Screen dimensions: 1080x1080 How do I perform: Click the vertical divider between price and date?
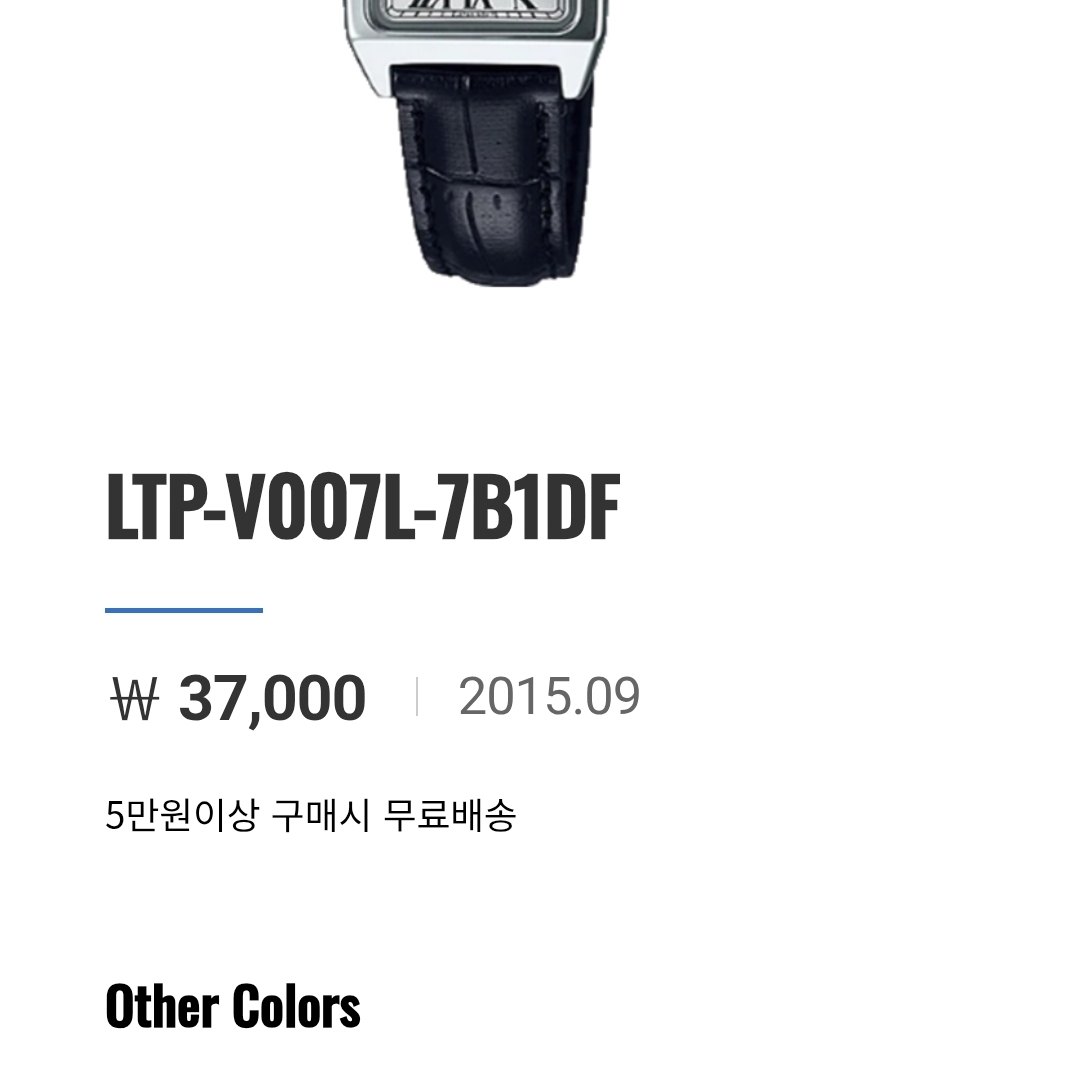pyautogui.click(x=417, y=696)
